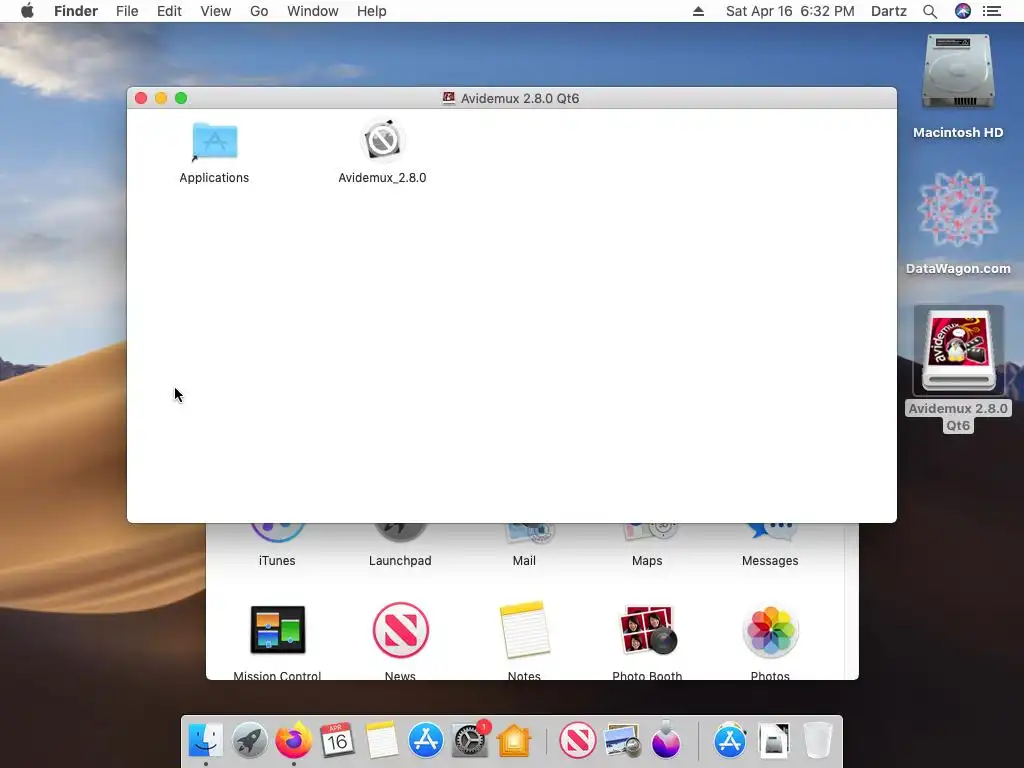Open Mission Control in the background Finder window

278,630
